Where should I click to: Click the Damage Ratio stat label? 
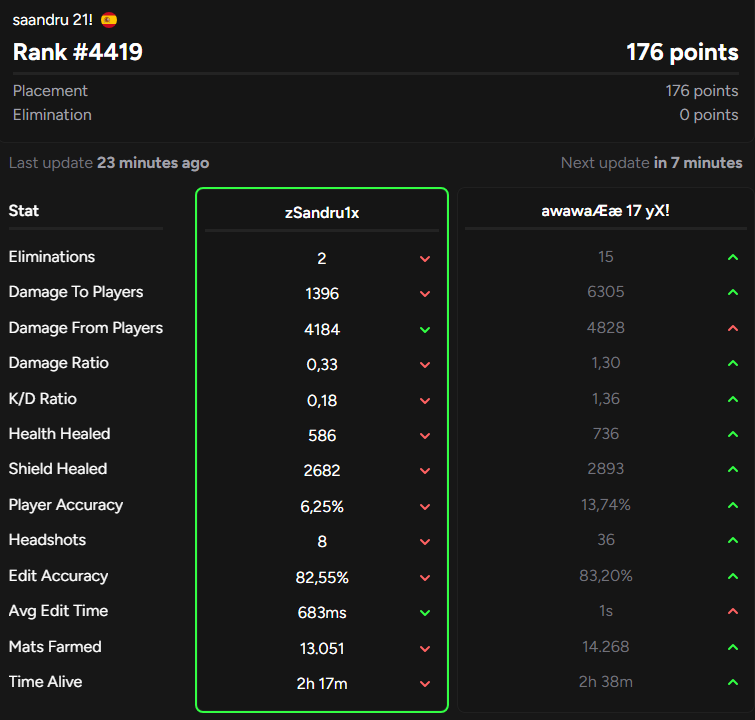point(58,363)
